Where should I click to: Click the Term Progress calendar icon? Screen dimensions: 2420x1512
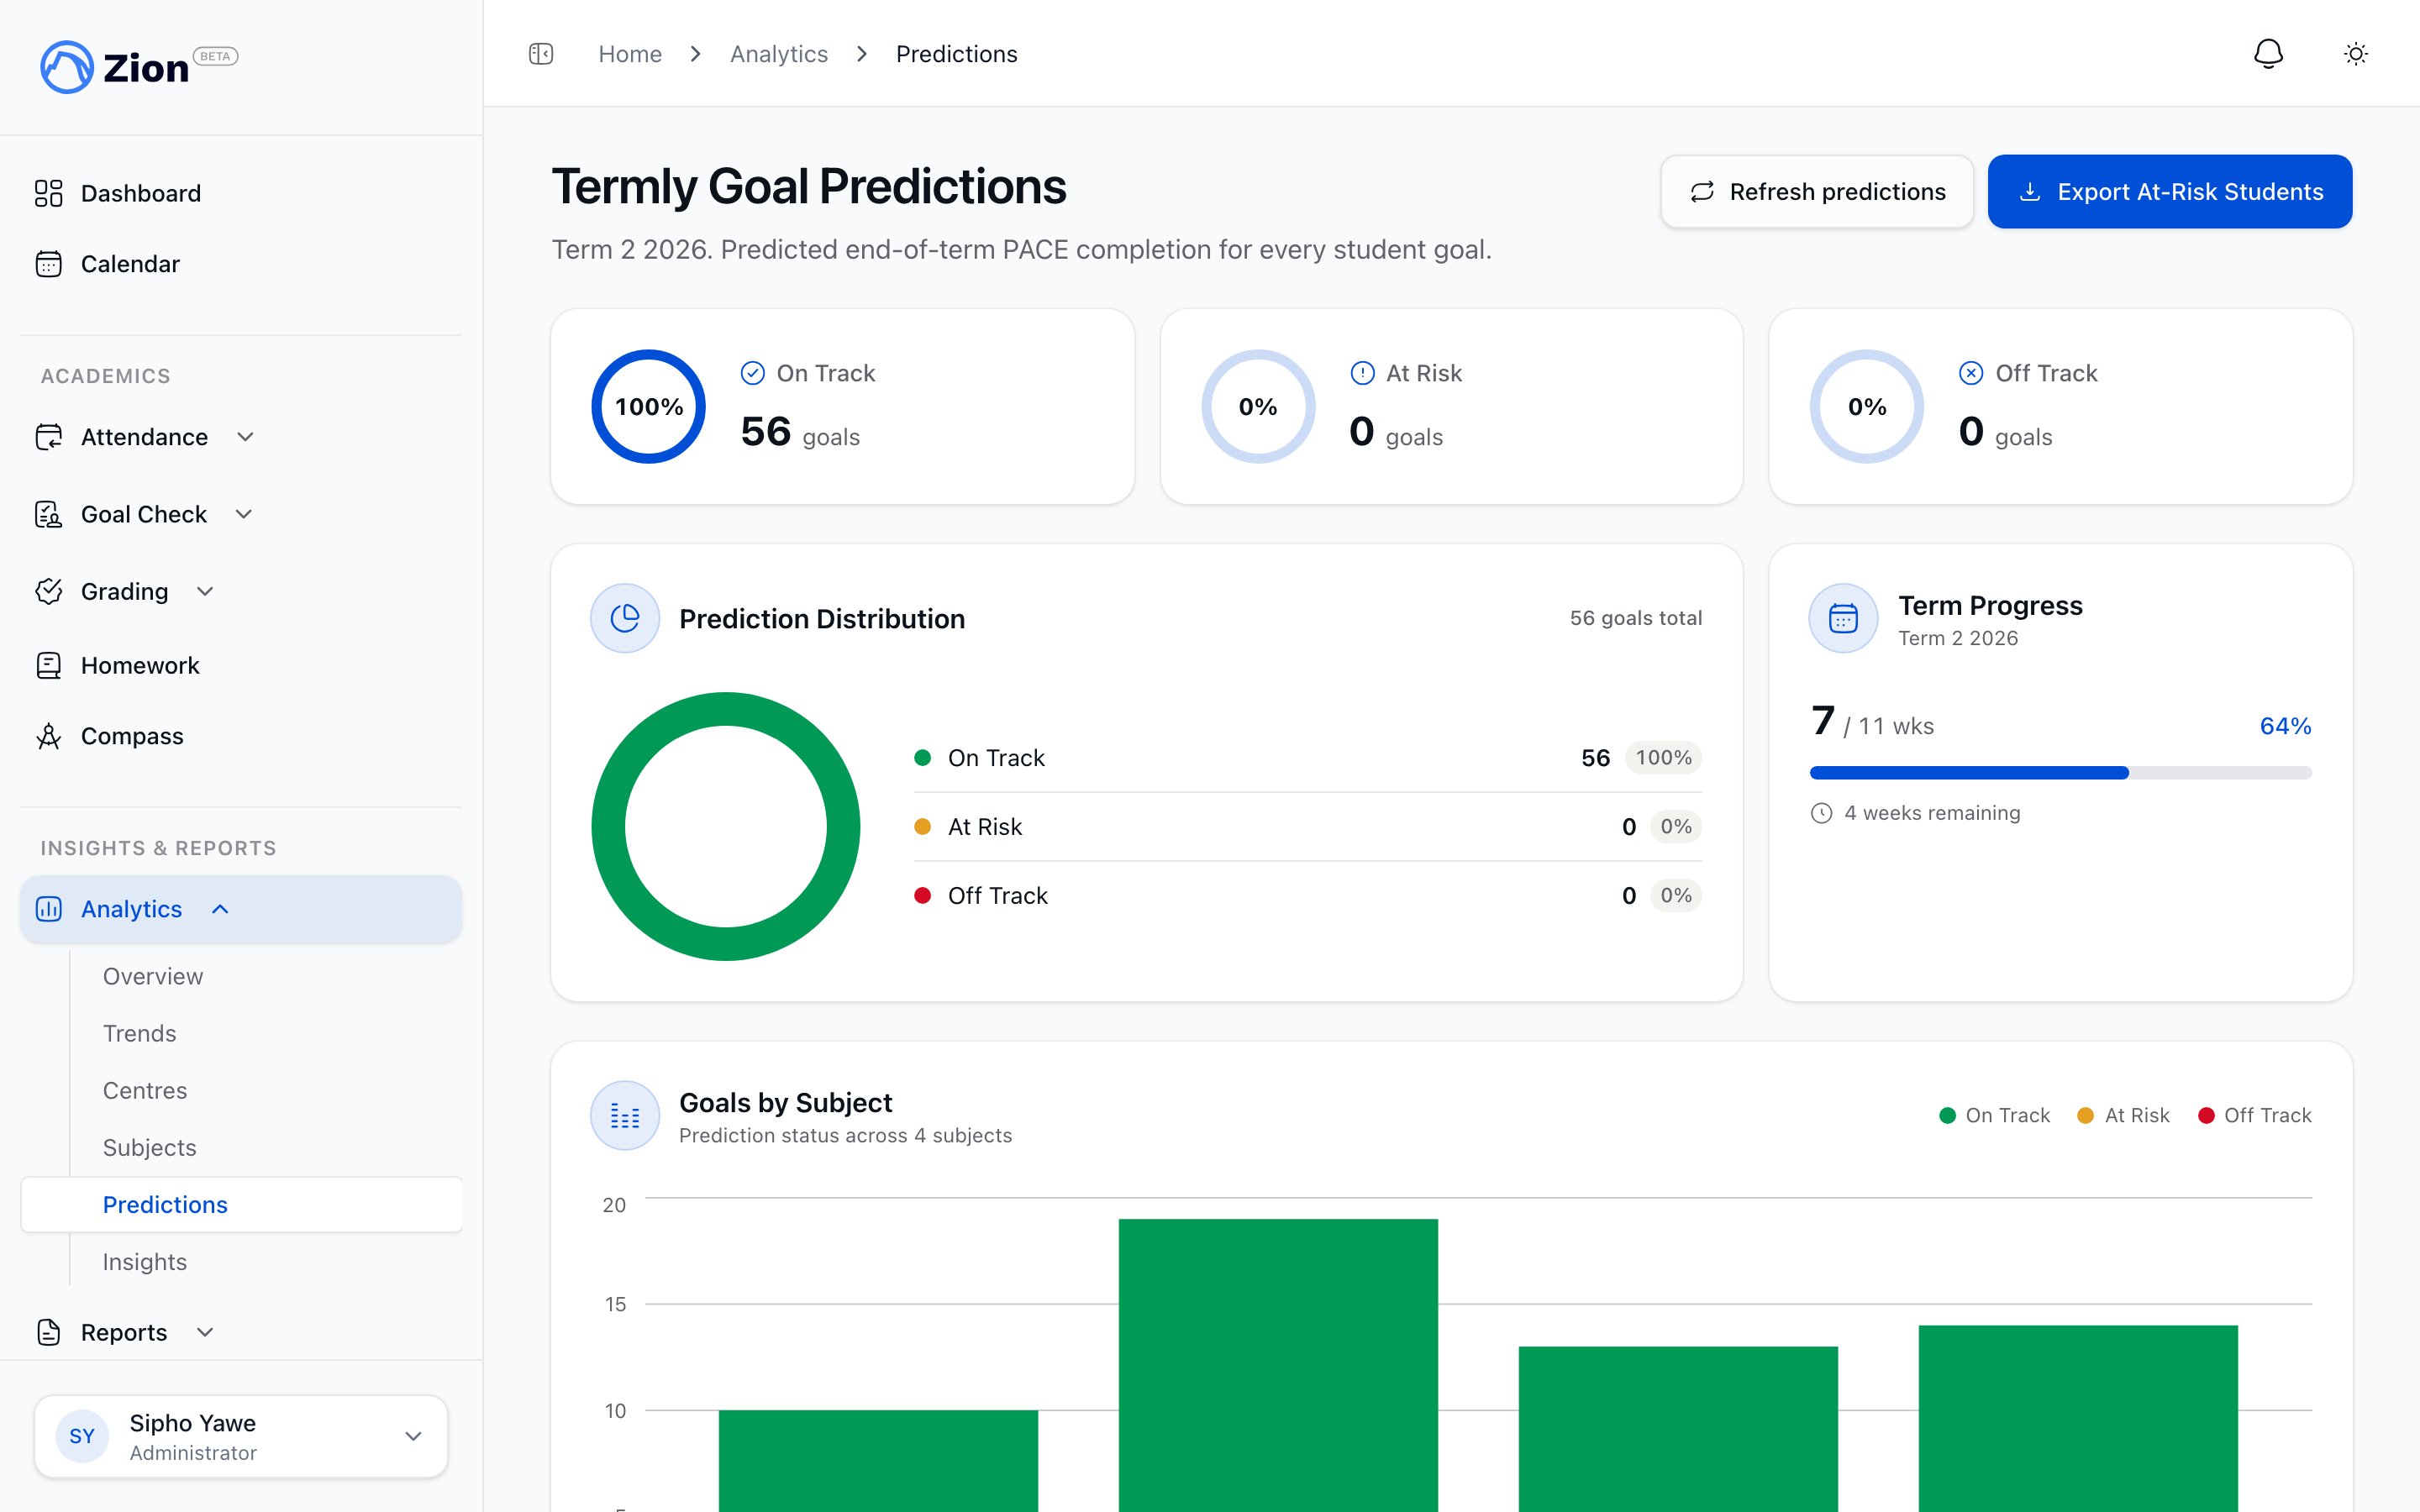[x=1843, y=618]
